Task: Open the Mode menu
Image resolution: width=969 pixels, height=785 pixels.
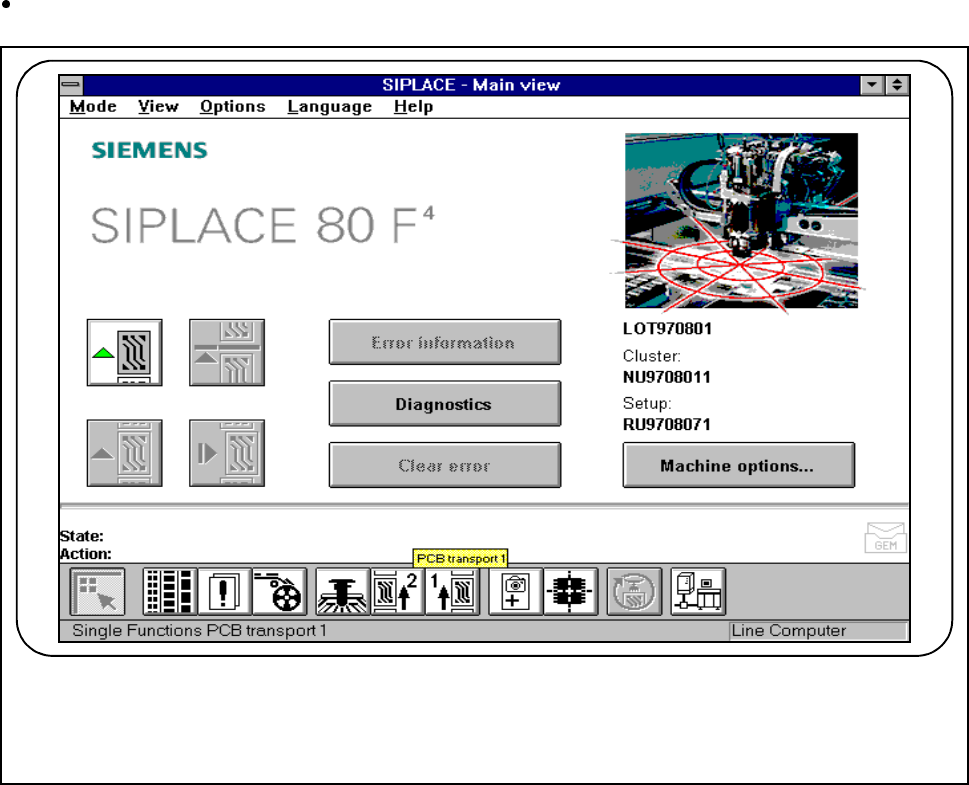Action: 93,106
